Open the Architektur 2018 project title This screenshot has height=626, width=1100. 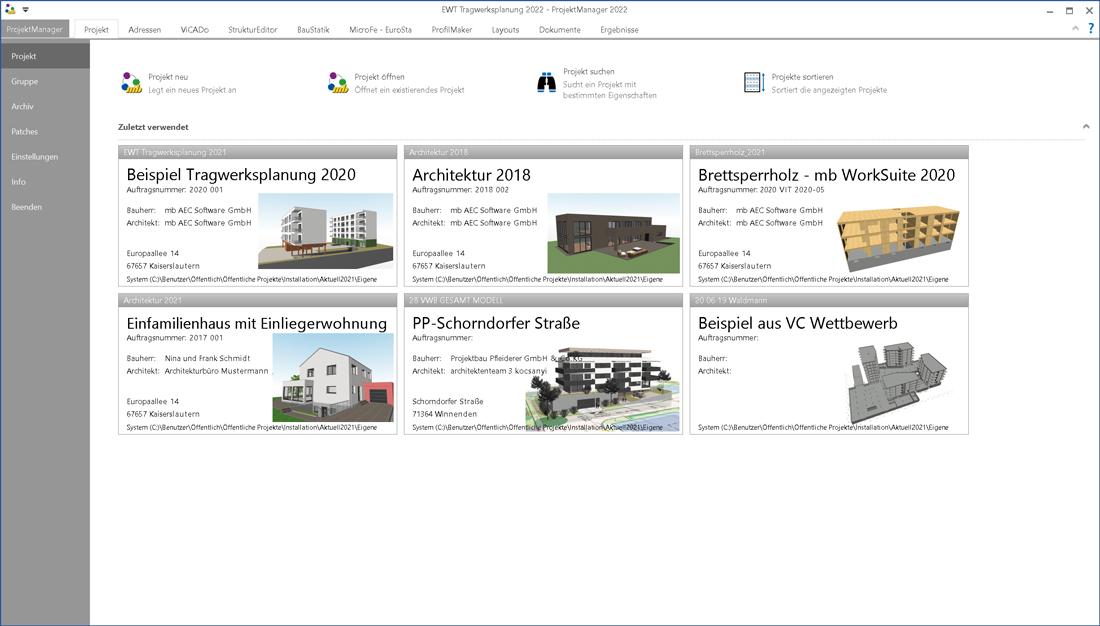pyautogui.click(x=471, y=175)
